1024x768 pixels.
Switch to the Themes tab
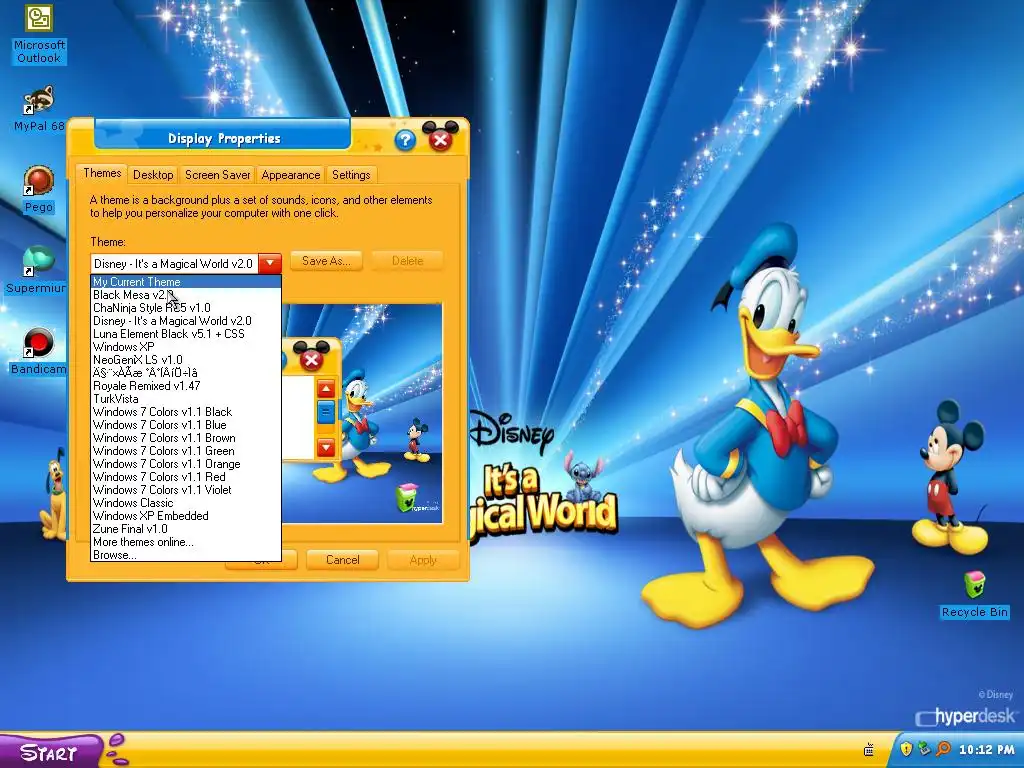click(x=102, y=173)
